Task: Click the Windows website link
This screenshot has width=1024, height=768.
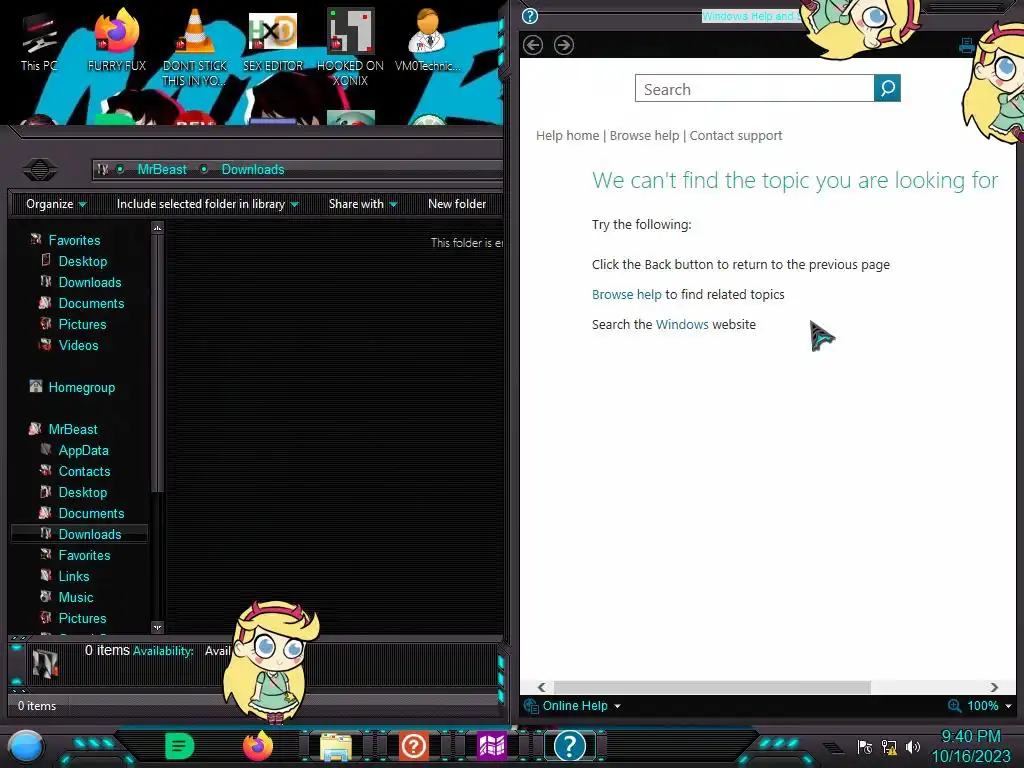Action: click(682, 325)
